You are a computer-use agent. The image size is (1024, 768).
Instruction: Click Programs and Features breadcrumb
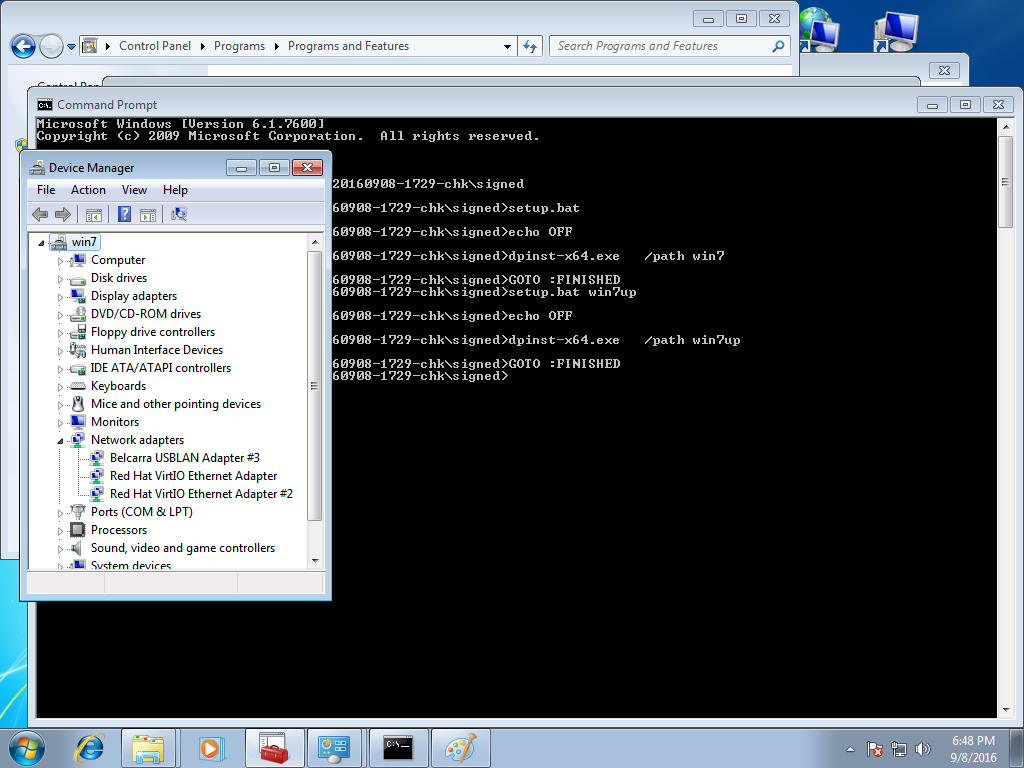tap(348, 46)
